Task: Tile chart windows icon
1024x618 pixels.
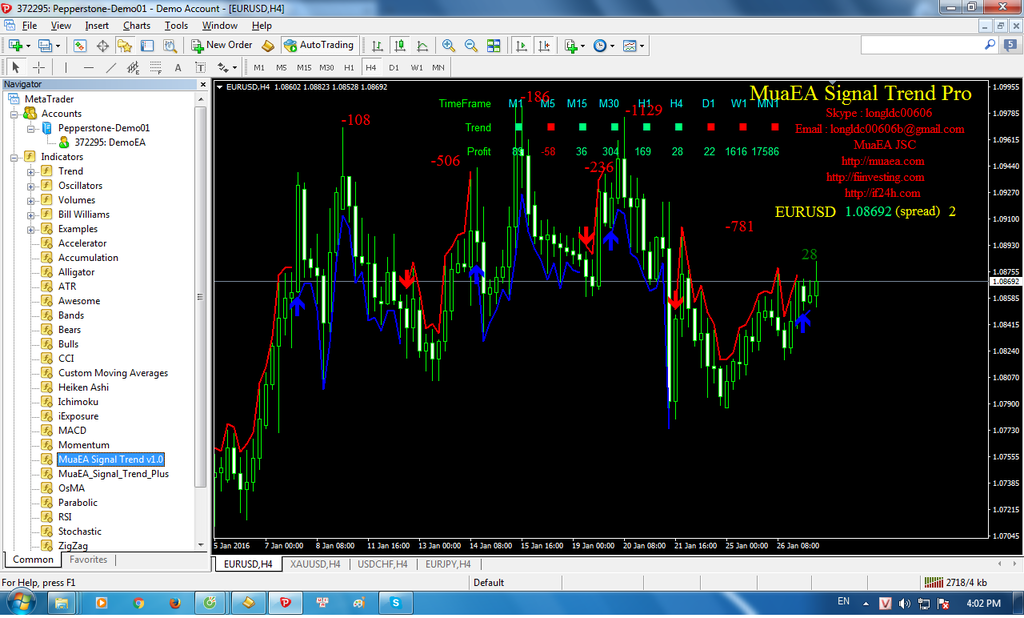Action: pos(494,45)
